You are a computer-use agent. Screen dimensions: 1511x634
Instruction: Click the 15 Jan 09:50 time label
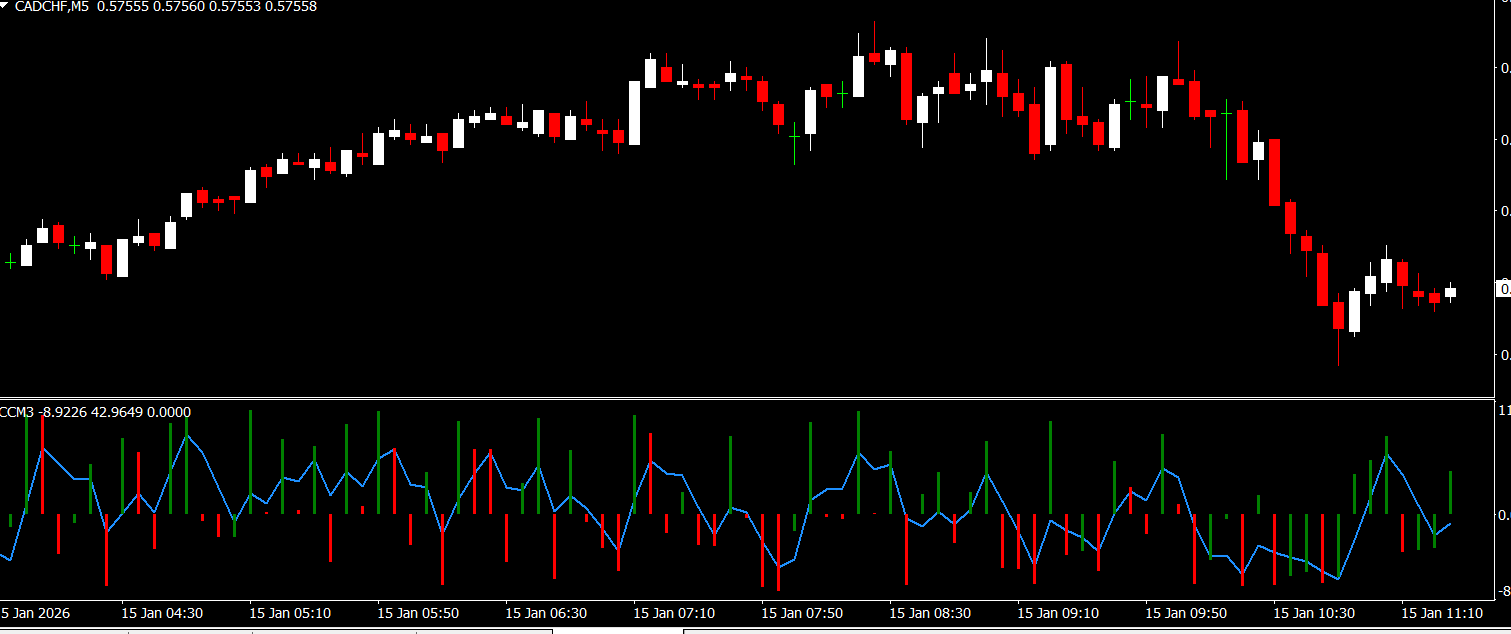click(x=1186, y=612)
